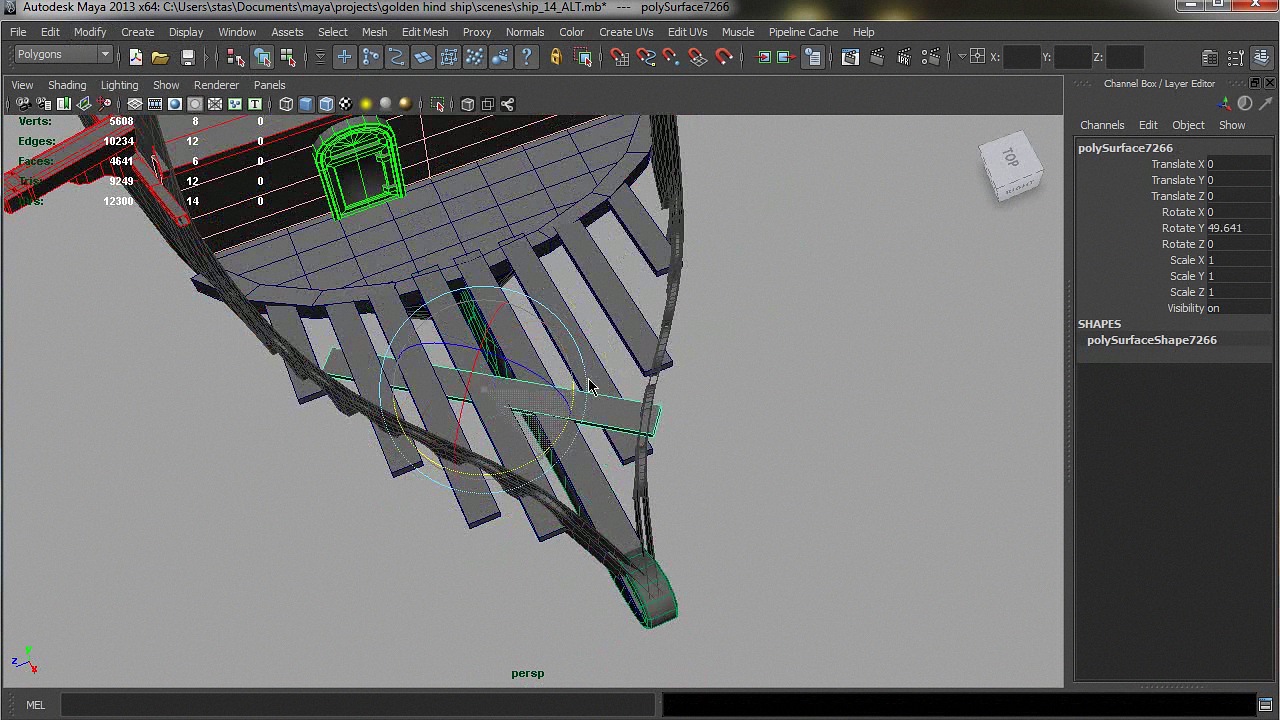Click the rendering selection mask icon
Image resolution: width=1280 pixels, height=720 pixels.
[500, 57]
